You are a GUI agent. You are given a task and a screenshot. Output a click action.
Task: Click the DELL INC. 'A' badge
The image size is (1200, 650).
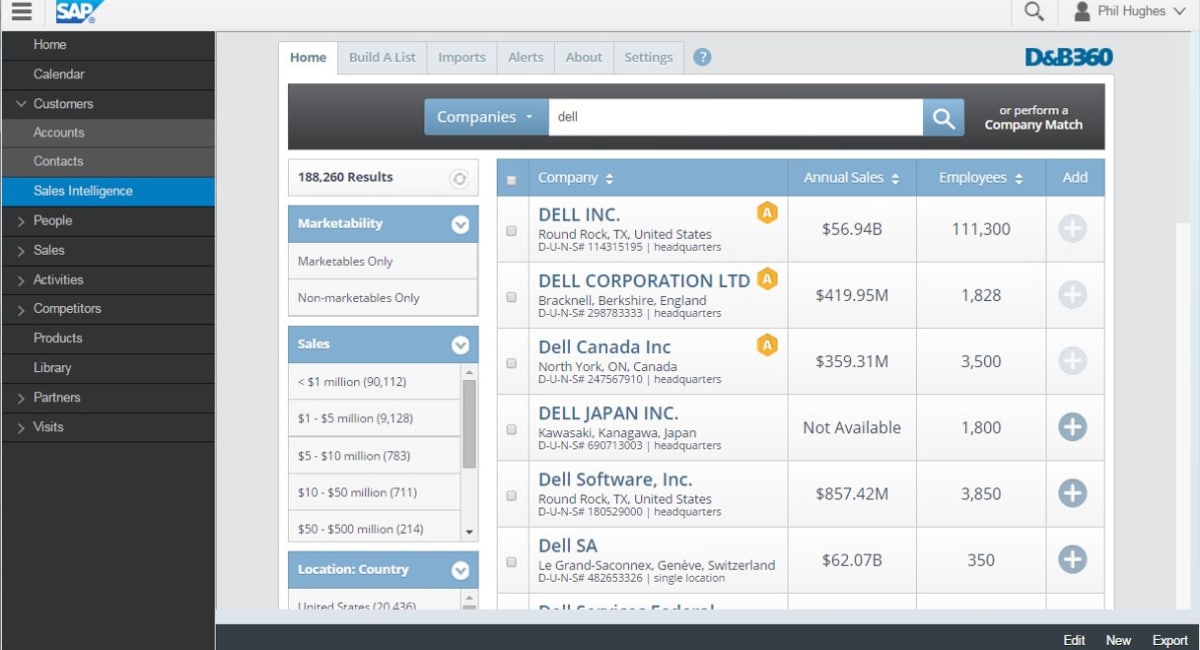(x=767, y=213)
